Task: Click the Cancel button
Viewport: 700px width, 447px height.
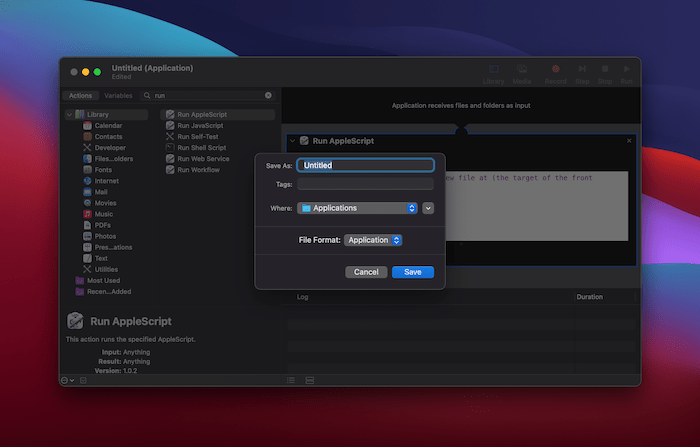Action: coord(366,272)
